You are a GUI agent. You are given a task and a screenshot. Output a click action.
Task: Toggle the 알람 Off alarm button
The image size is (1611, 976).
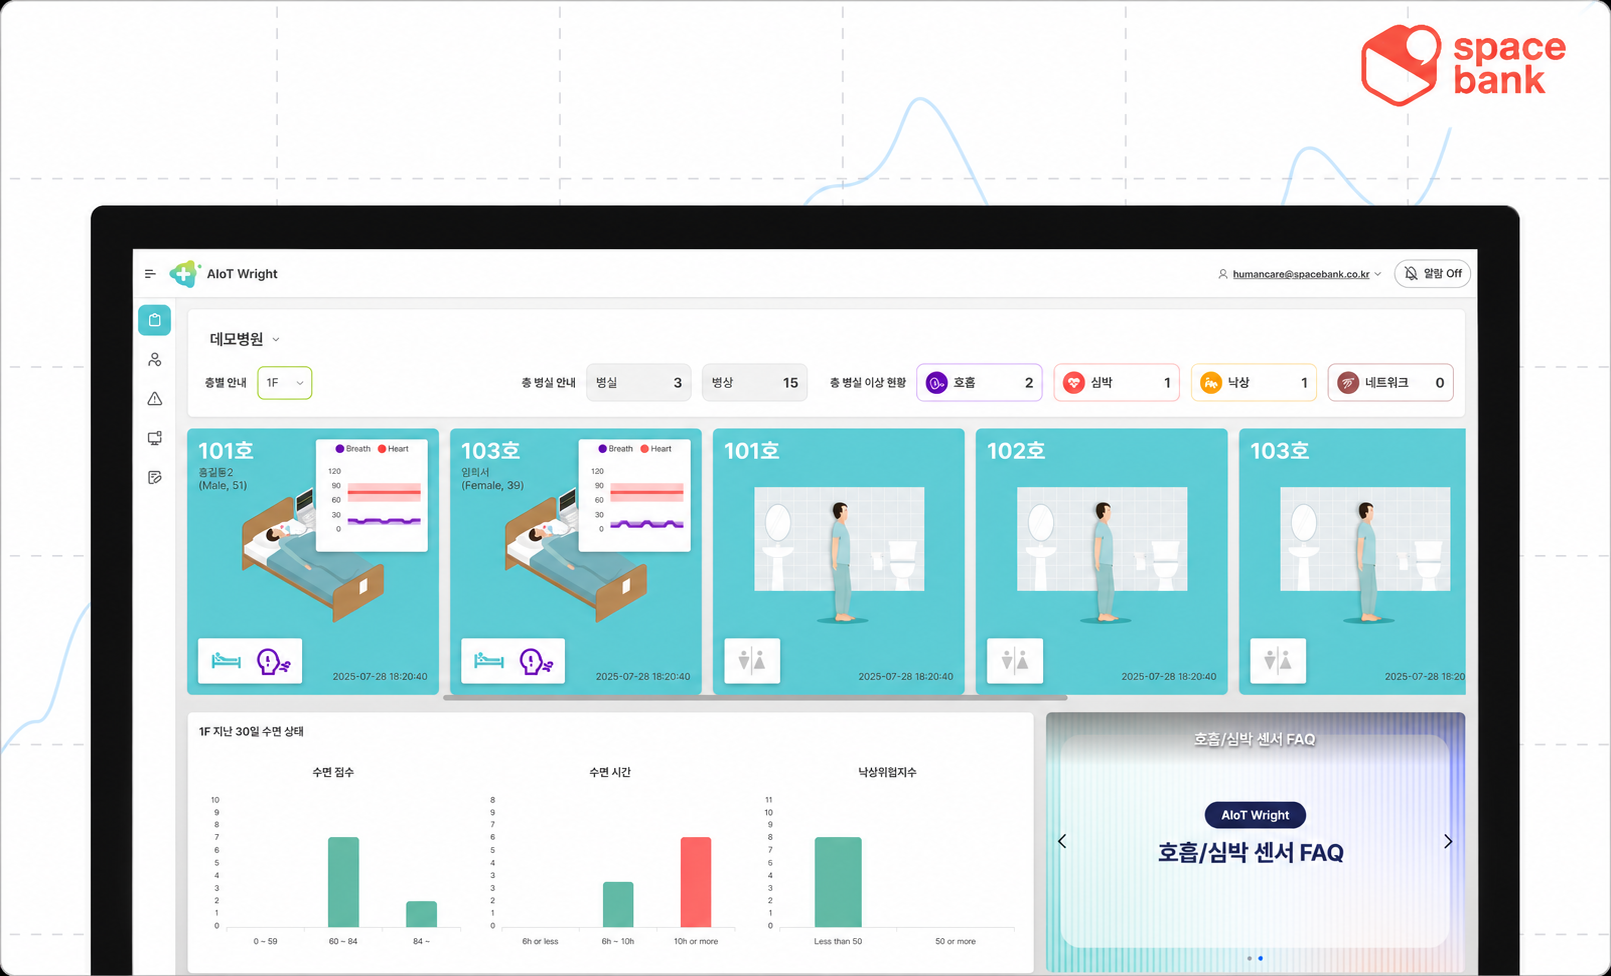point(1433,273)
